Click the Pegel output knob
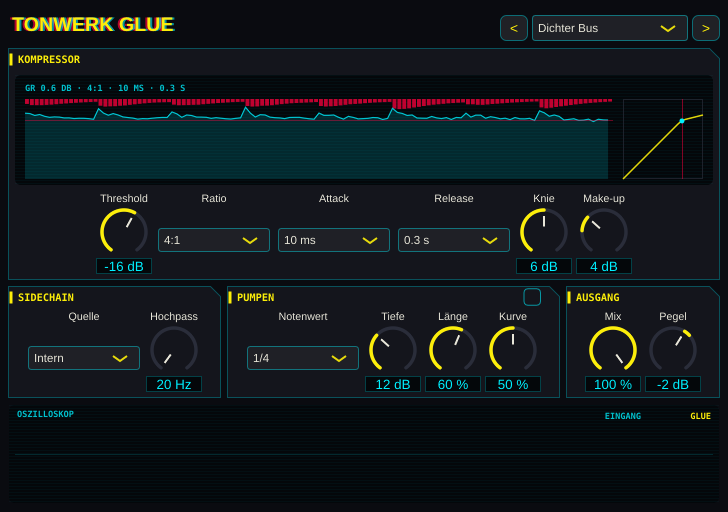 tap(673, 349)
